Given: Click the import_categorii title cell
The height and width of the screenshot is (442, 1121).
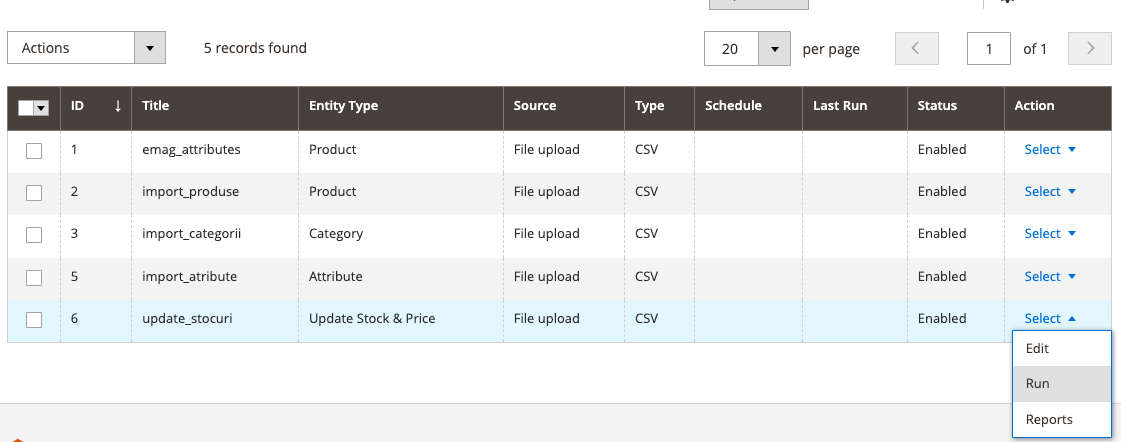Looking at the screenshot, I should point(214,235).
